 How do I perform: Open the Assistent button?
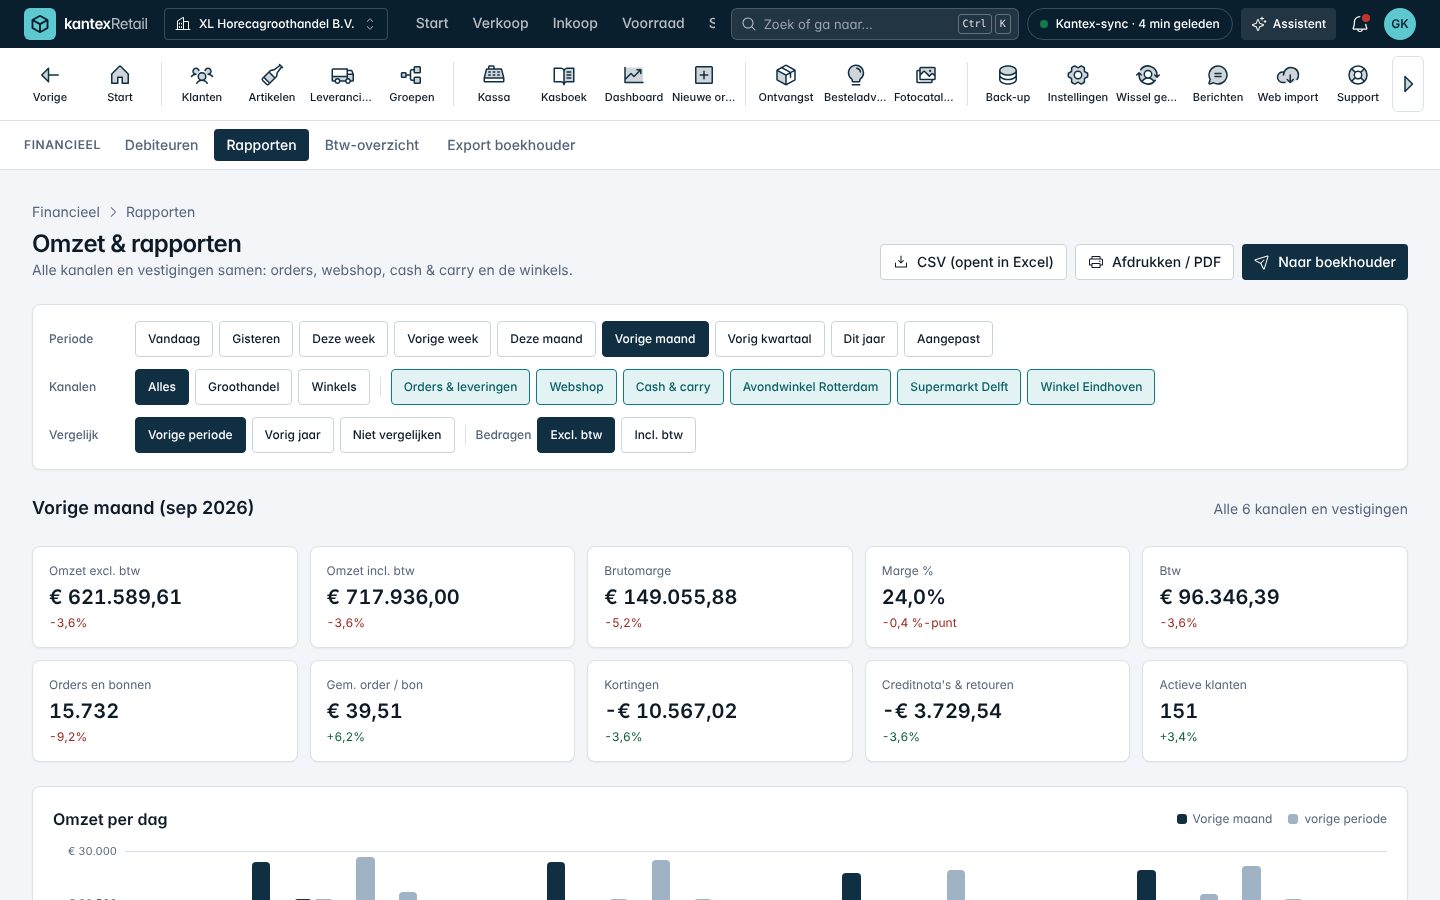point(1288,24)
